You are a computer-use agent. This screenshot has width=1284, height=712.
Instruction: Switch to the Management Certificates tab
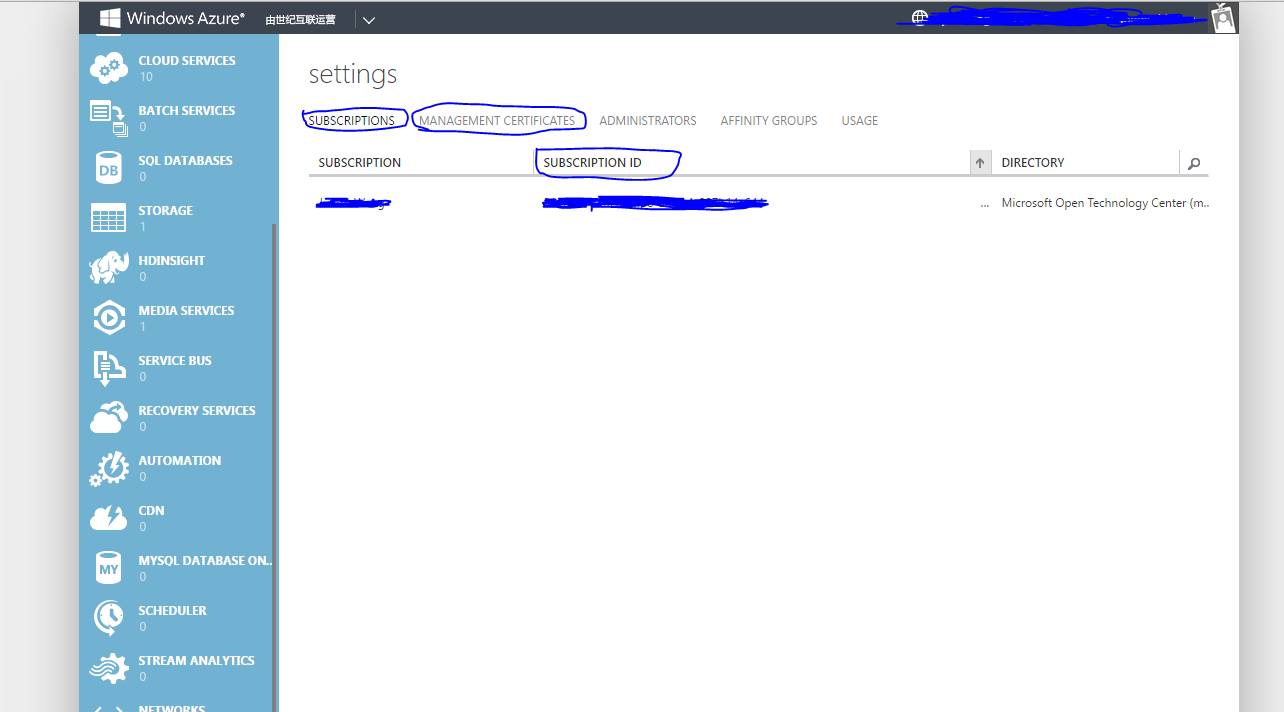(497, 121)
